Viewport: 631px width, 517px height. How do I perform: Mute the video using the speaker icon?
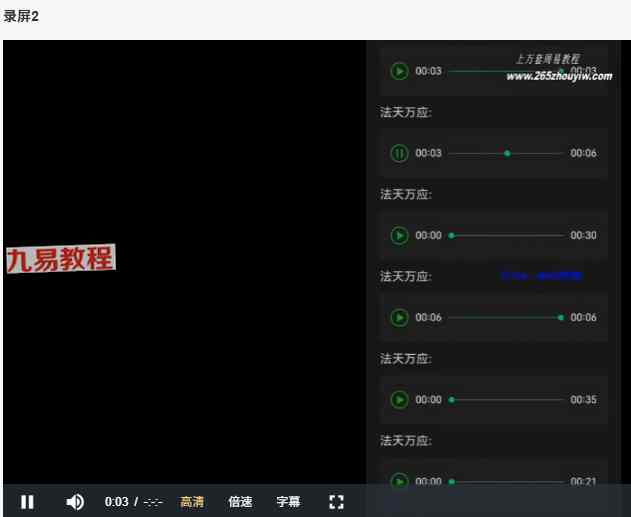[x=75, y=502]
